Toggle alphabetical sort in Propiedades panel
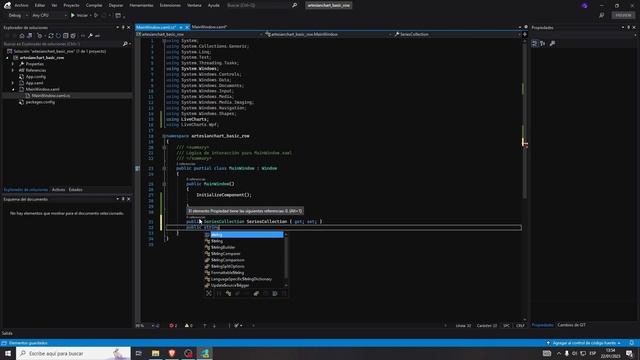This screenshot has height=360, width=640. [543, 43]
